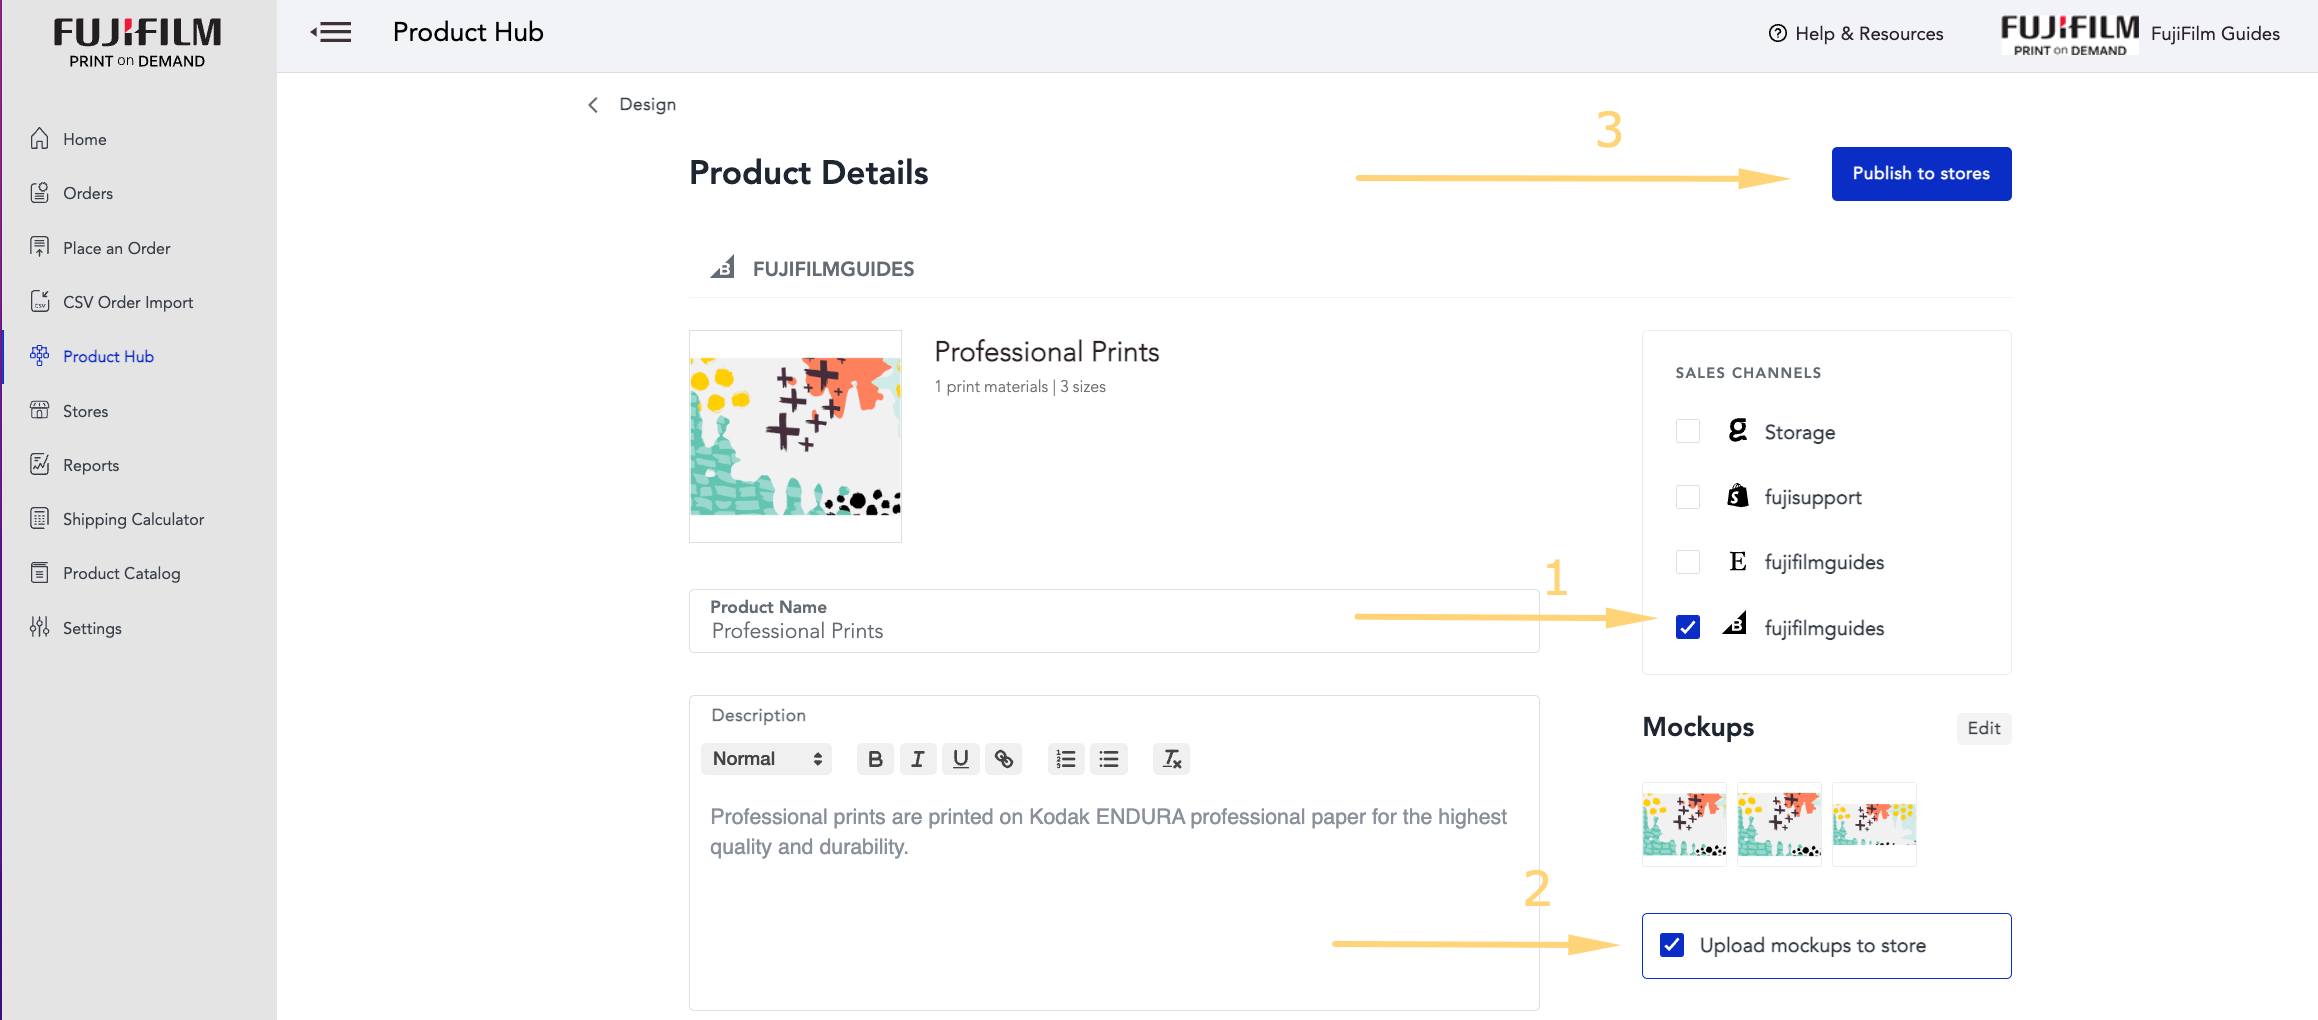
Task: Click the Product Name input field
Action: click(1114, 621)
